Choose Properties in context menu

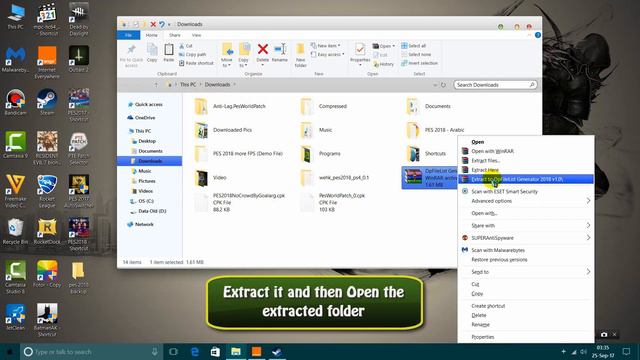point(526,337)
